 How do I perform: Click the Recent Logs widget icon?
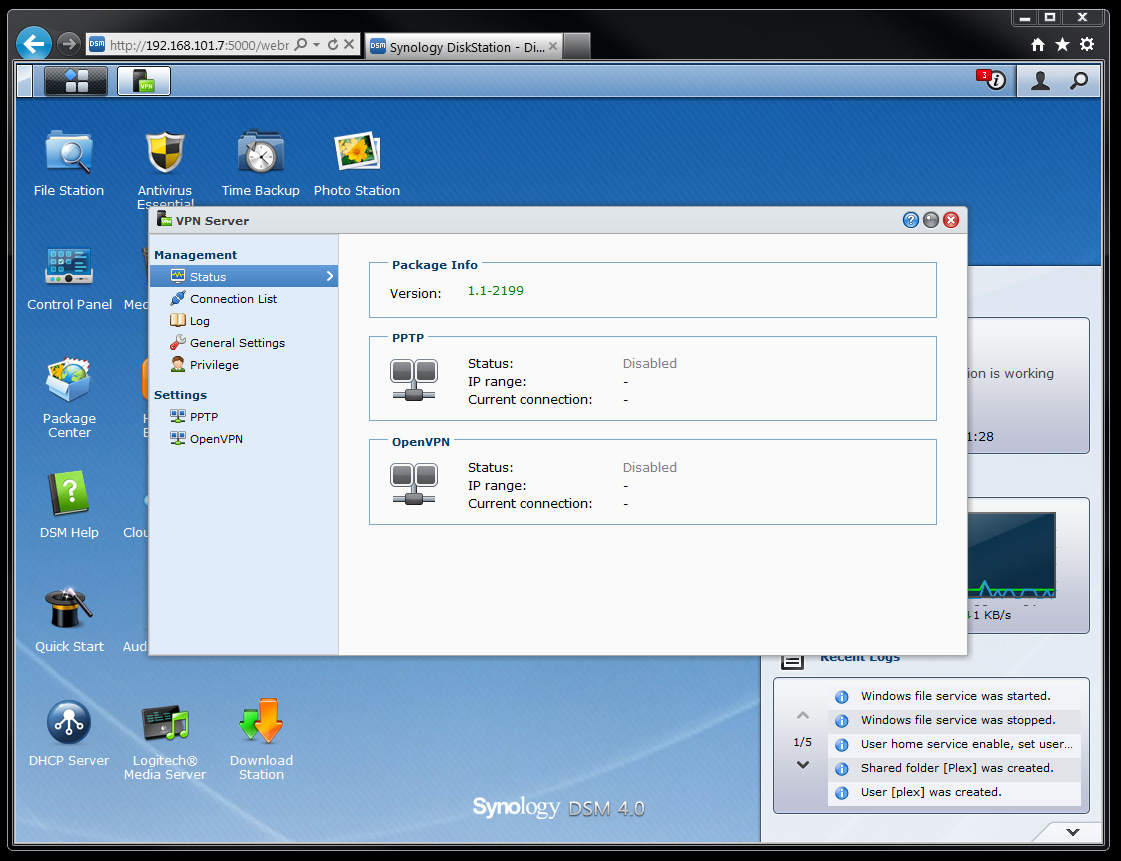792,661
